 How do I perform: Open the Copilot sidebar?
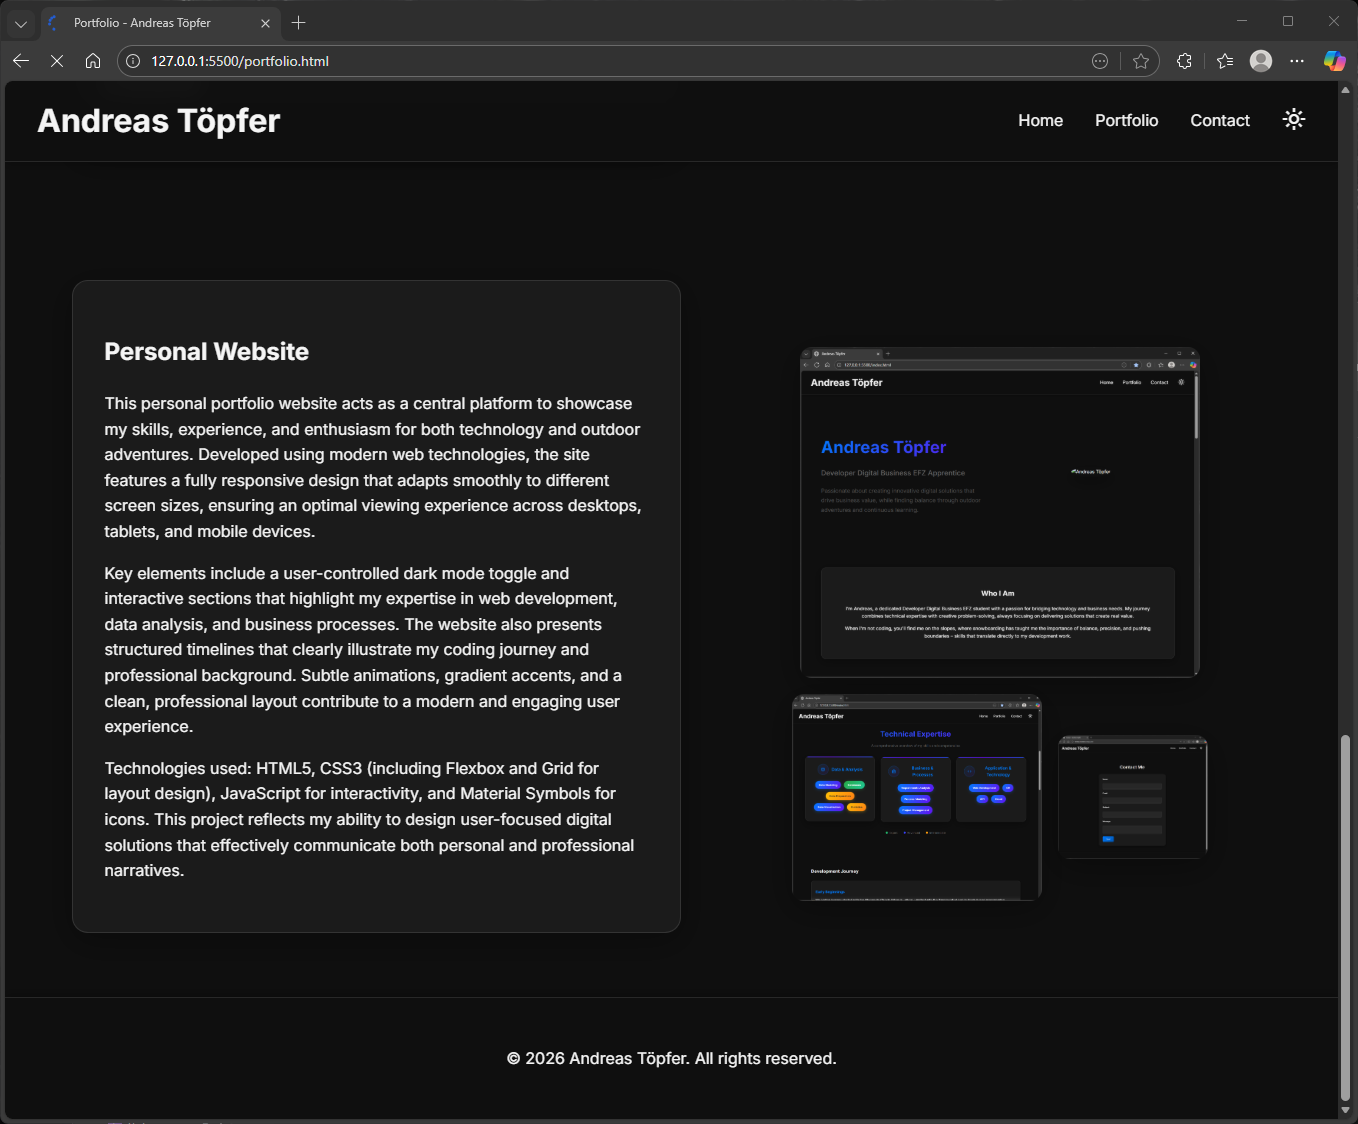click(x=1334, y=61)
